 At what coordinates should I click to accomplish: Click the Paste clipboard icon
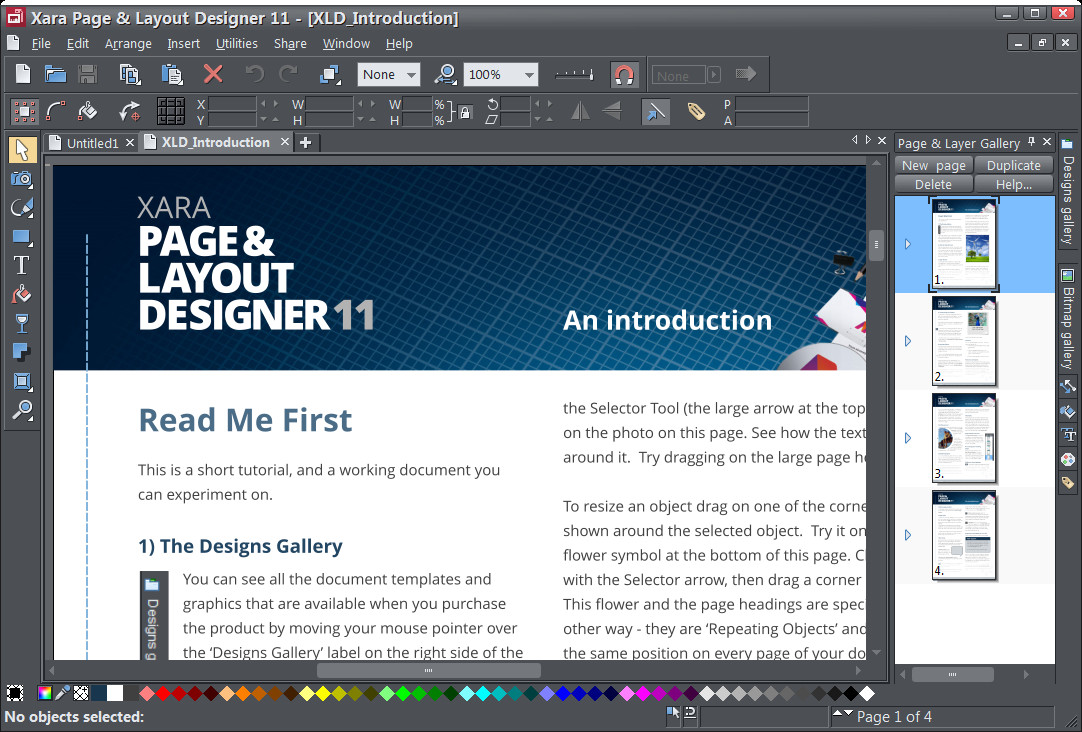coord(172,74)
